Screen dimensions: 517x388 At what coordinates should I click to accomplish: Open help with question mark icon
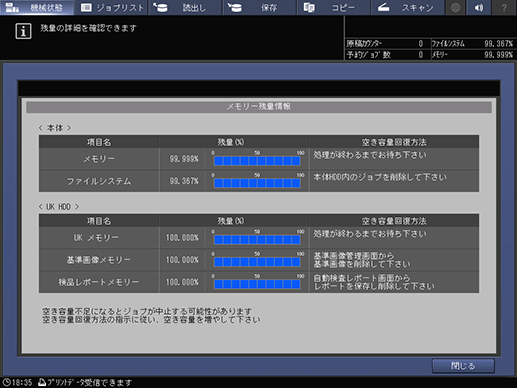click(x=504, y=7)
